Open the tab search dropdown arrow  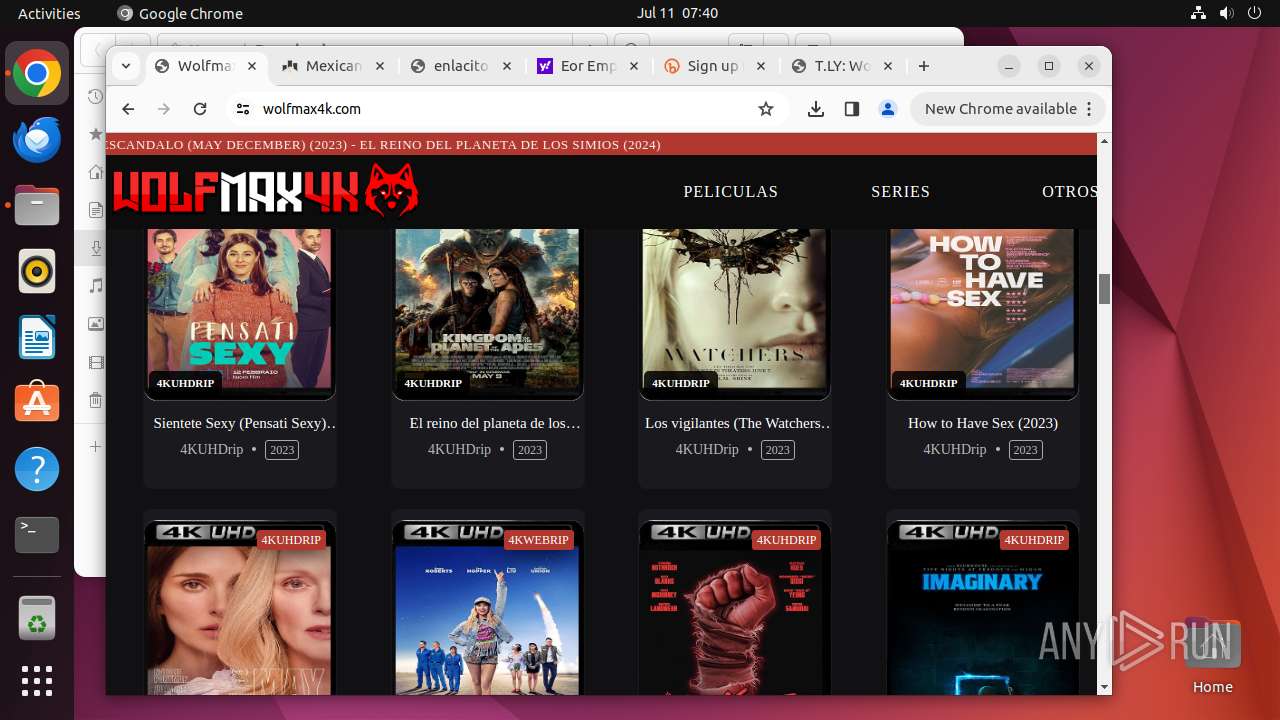point(125,66)
